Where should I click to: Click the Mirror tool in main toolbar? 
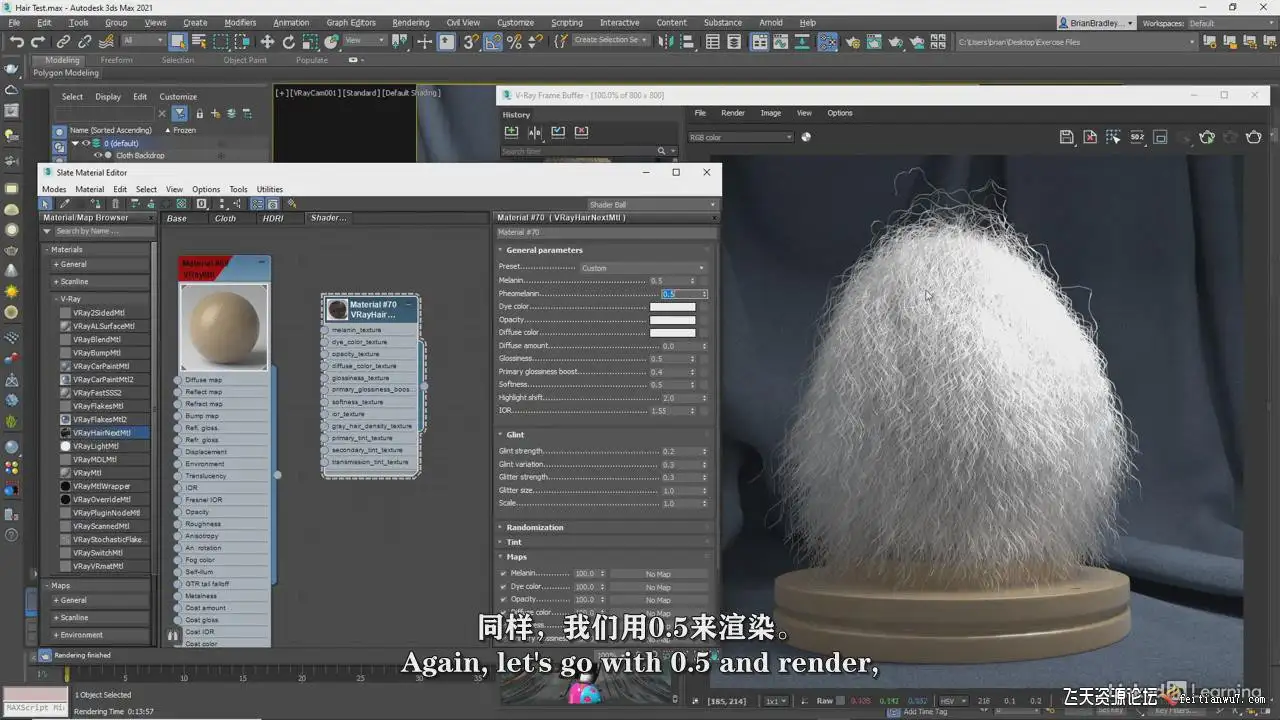[x=667, y=41]
